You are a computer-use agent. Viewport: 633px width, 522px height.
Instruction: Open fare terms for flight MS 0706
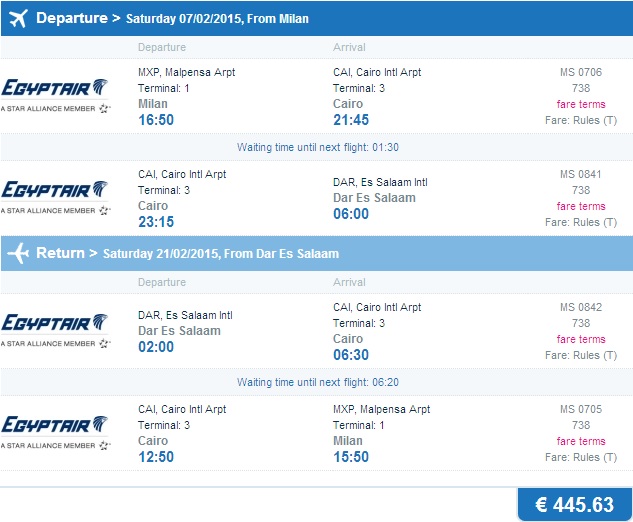pyautogui.click(x=581, y=104)
